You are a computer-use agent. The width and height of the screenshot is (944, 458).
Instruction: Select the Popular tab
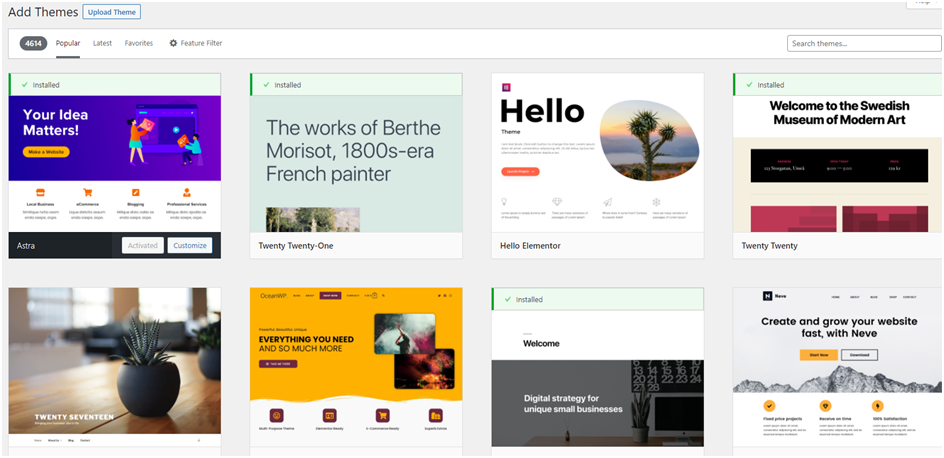(68, 43)
